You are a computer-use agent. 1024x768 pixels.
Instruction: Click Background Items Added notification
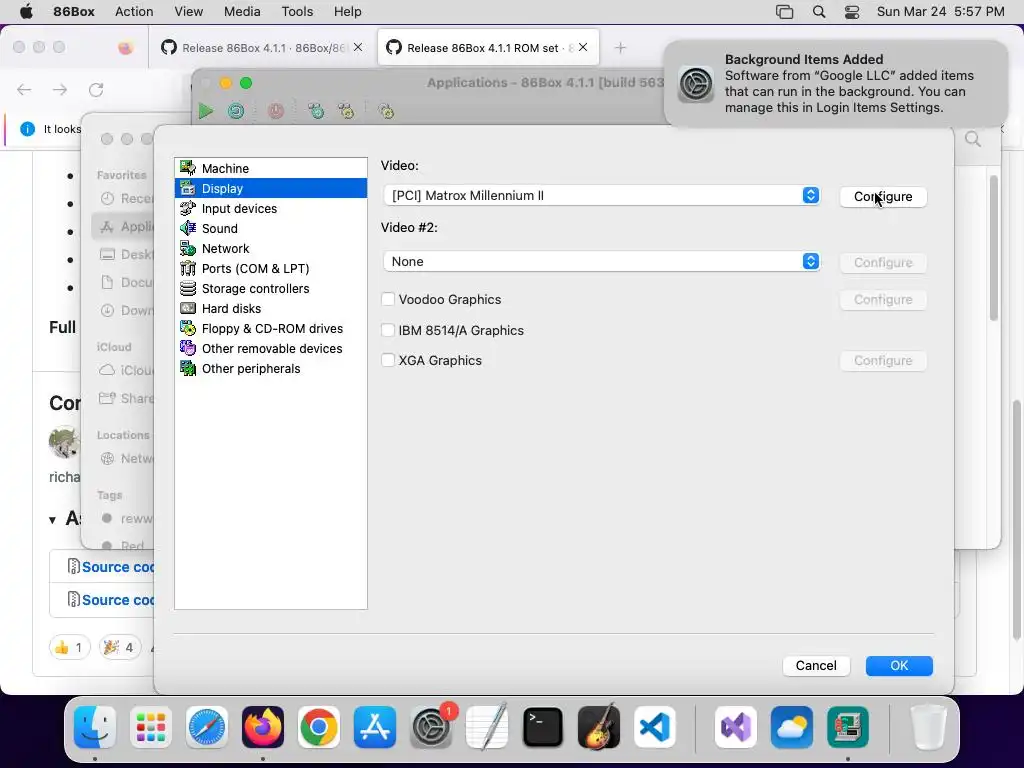pyautogui.click(x=835, y=84)
